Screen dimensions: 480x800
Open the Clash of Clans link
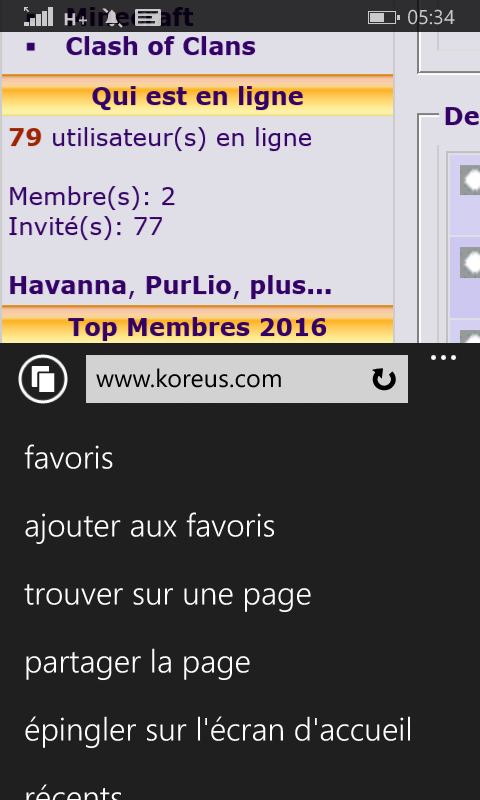tap(160, 47)
